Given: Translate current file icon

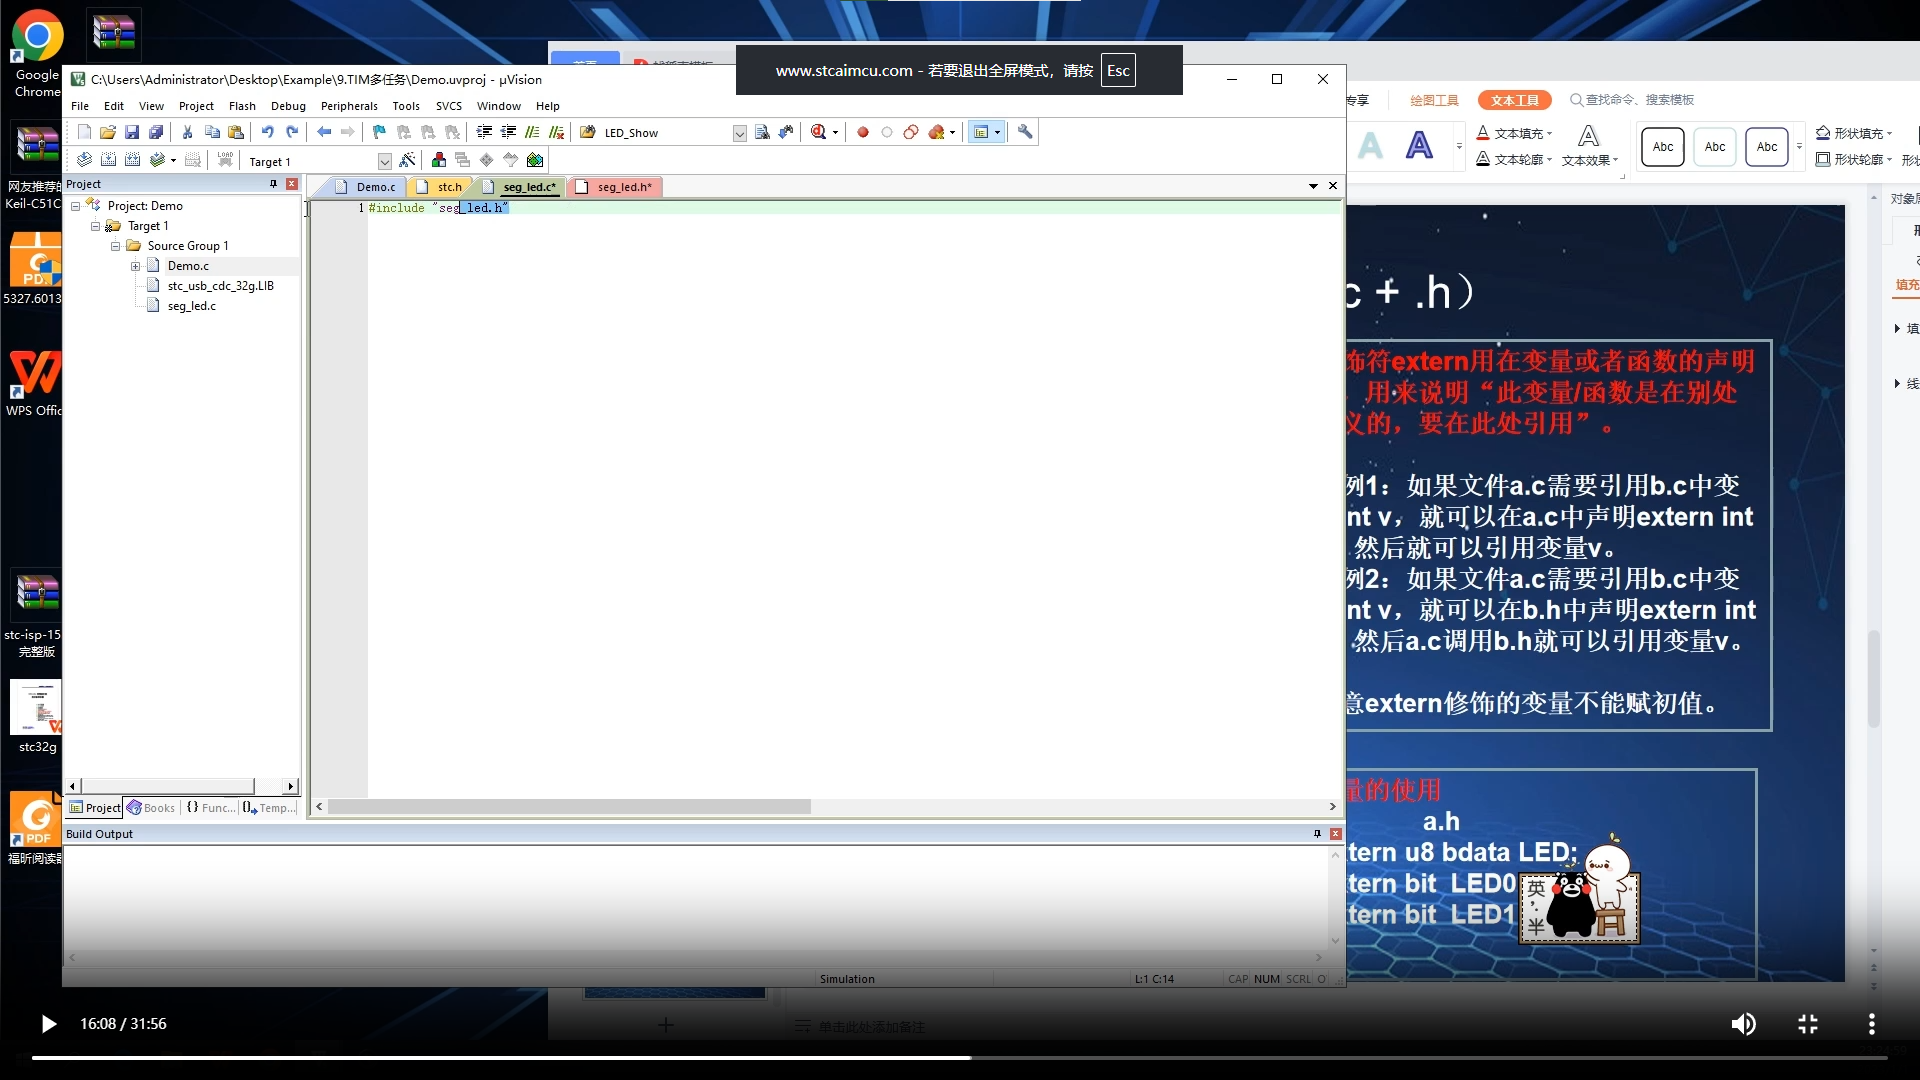Looking at the screenshot, I should coord(84,160).
